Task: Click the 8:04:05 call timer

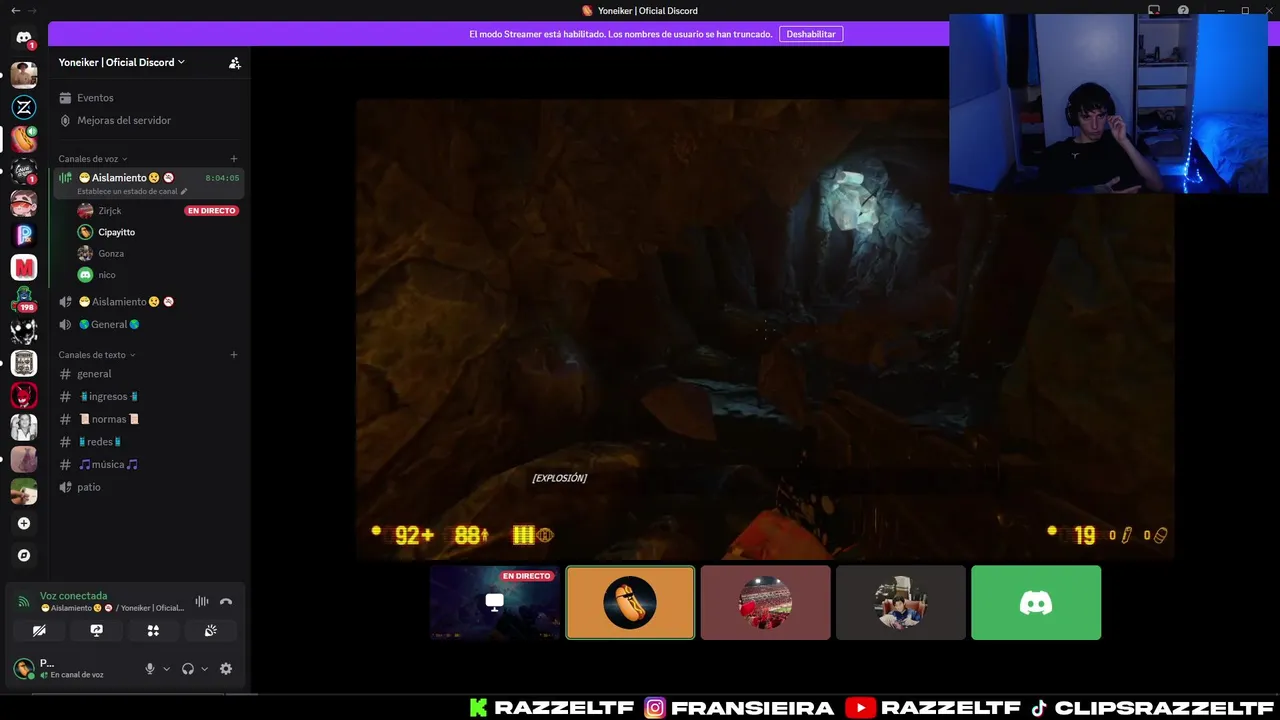Action: click(222, 178)
